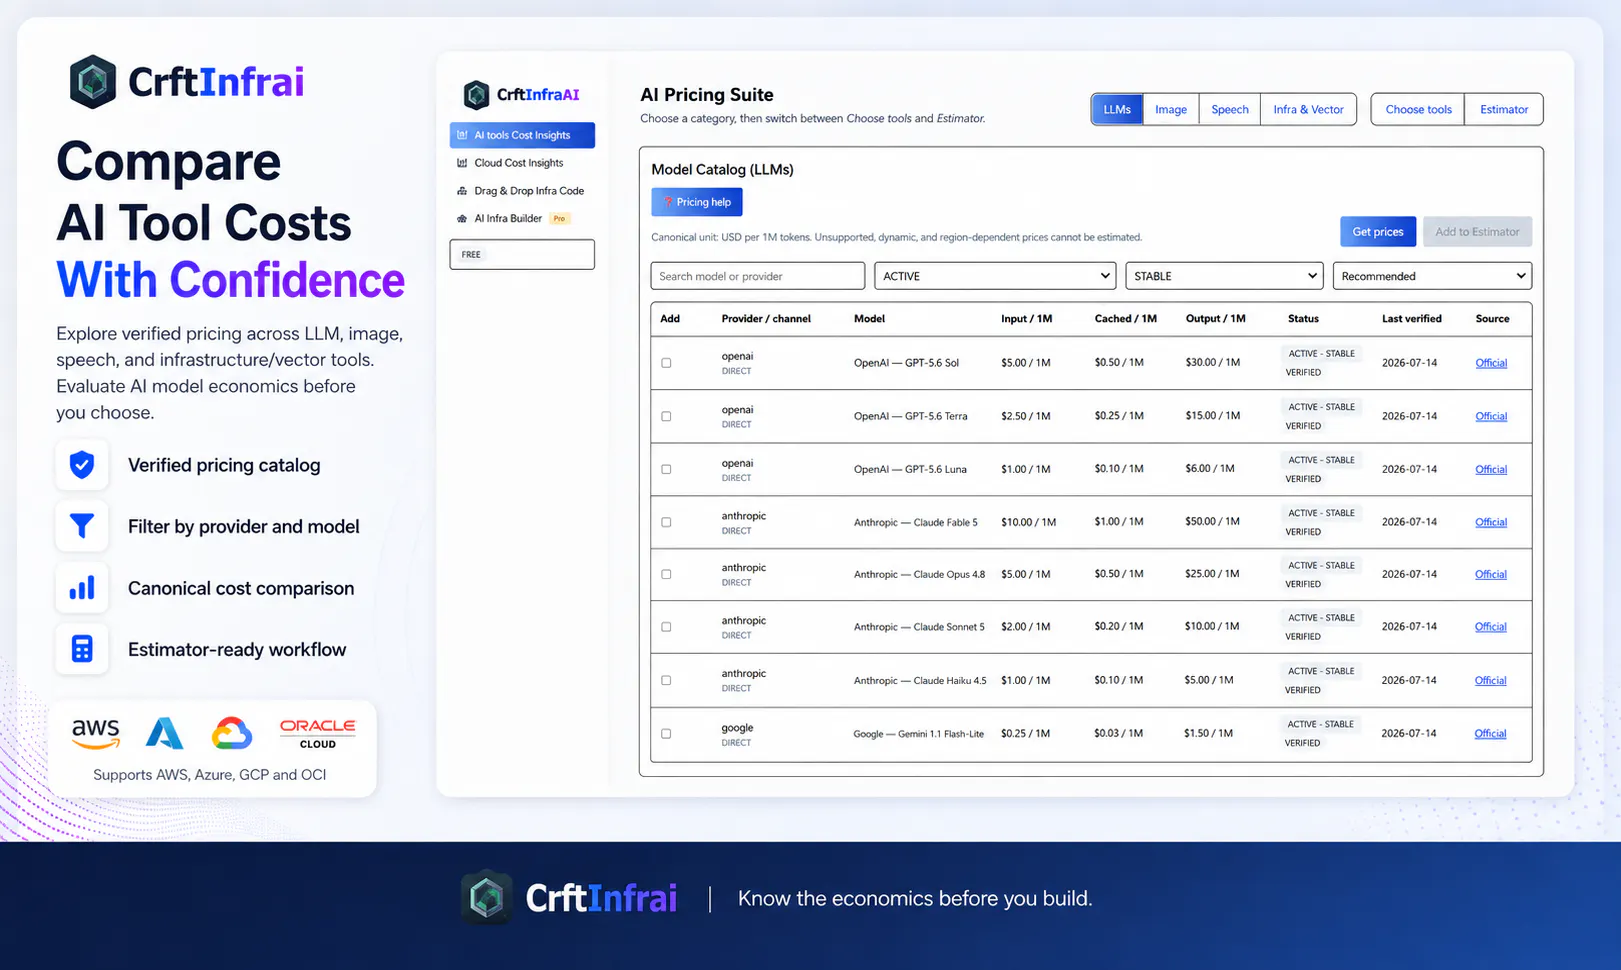Switch to the LLMs tab
The width and height of the screenshot is (1621, 970).
pos(1117,109)
